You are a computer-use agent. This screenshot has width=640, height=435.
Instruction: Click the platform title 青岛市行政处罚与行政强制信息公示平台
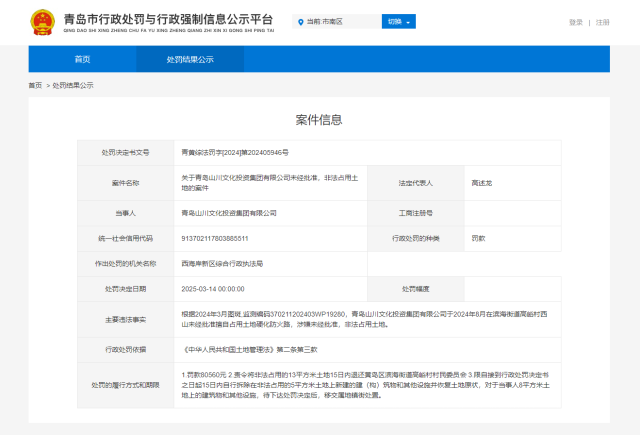click(x=166, y=20)
